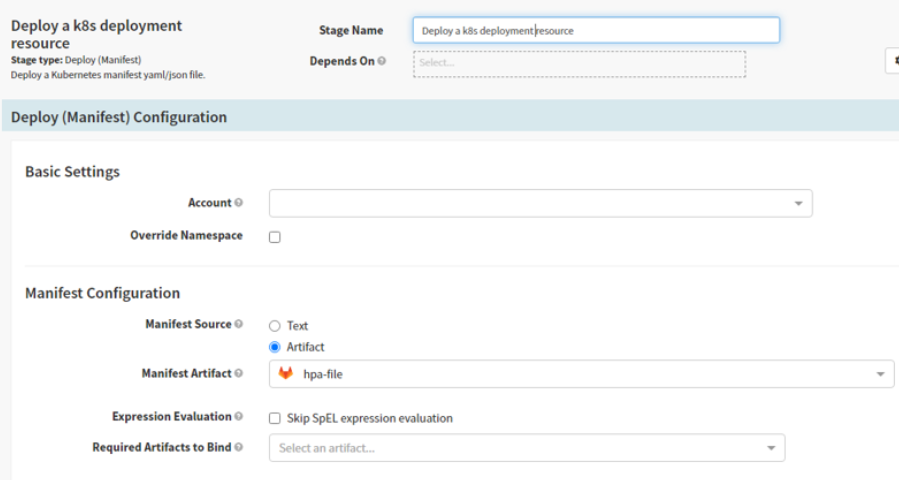Select the Text manifest source radio

[275, 326]
